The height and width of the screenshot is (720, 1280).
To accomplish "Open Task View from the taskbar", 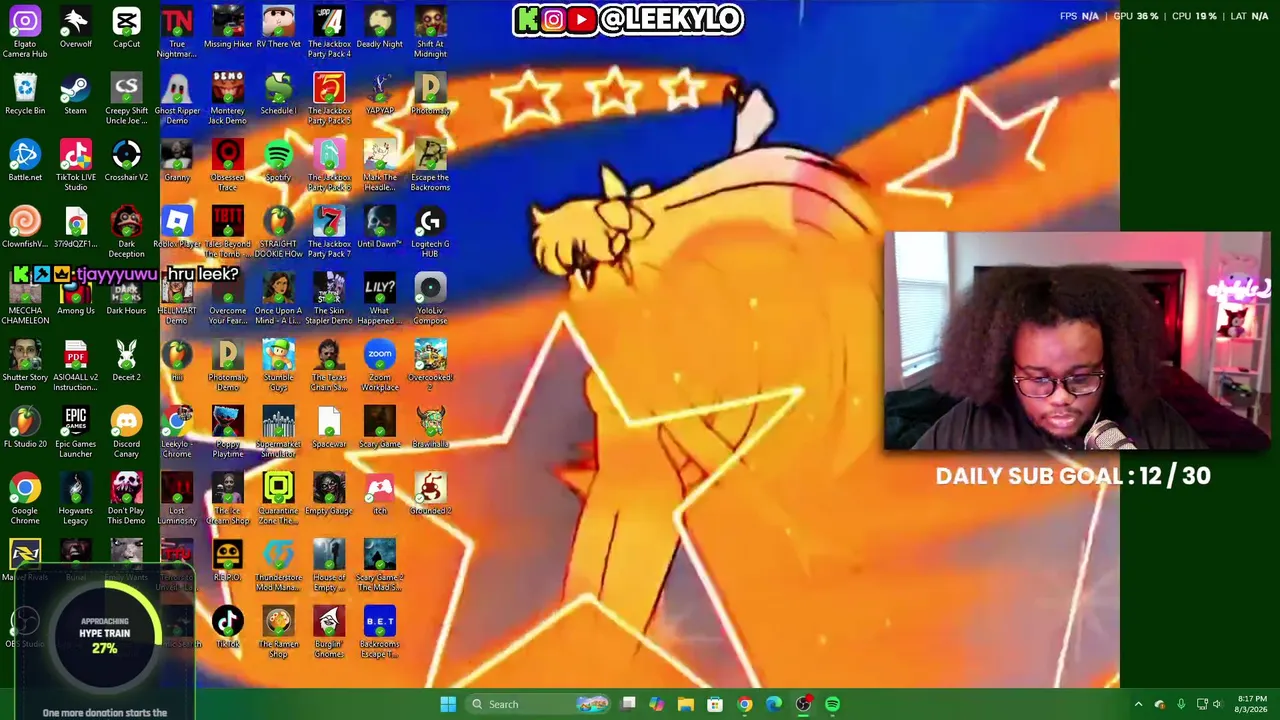I will 628,704.
